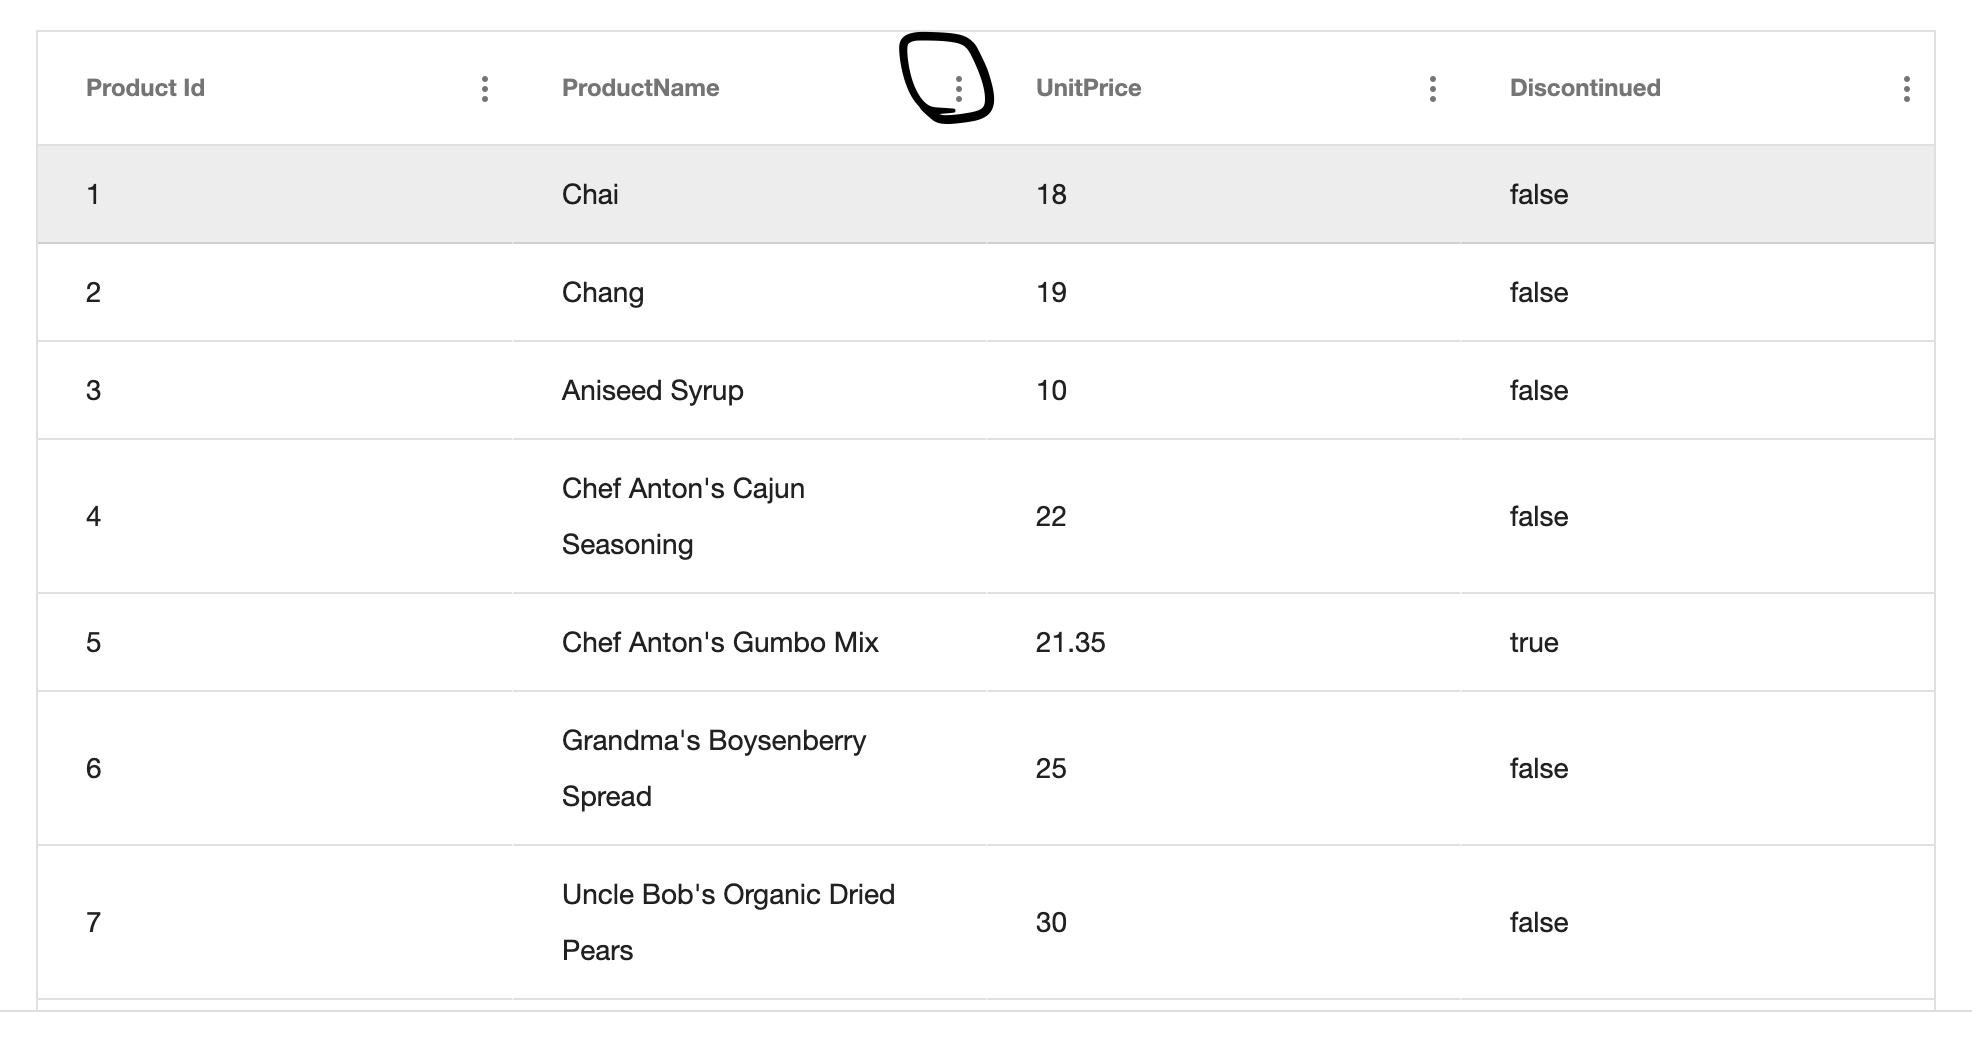
Task: Click the UnitPrice column header
Action: 1089,88
